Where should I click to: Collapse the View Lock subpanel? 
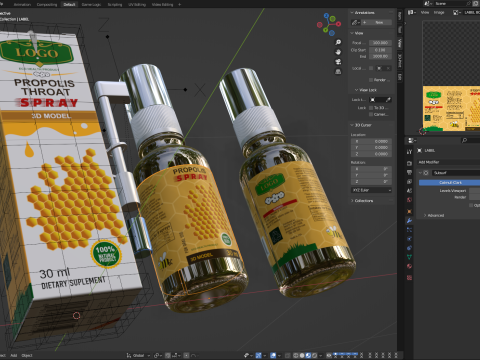(356, 90)
